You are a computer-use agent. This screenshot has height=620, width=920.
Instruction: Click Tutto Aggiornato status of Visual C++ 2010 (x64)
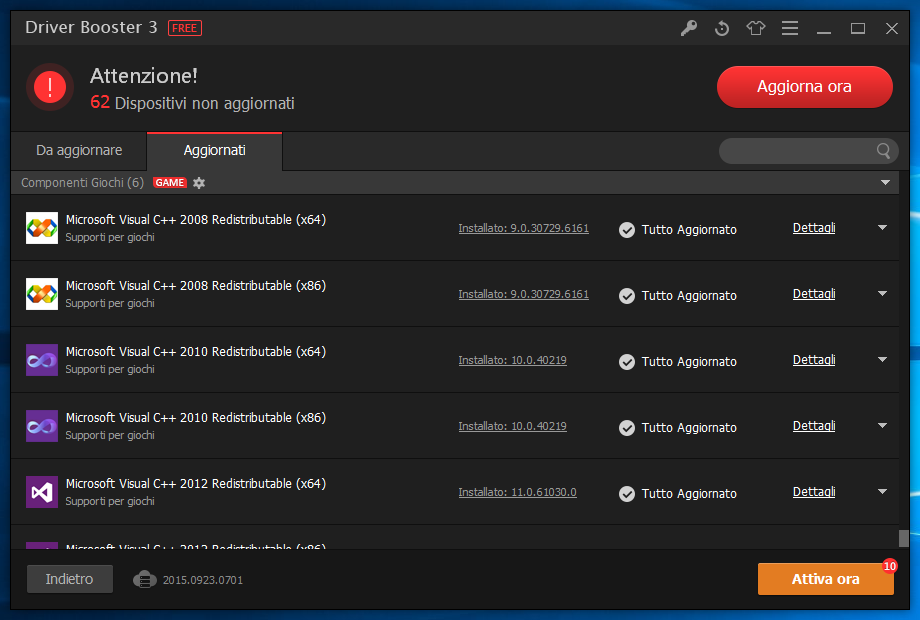tap(689, 362)
